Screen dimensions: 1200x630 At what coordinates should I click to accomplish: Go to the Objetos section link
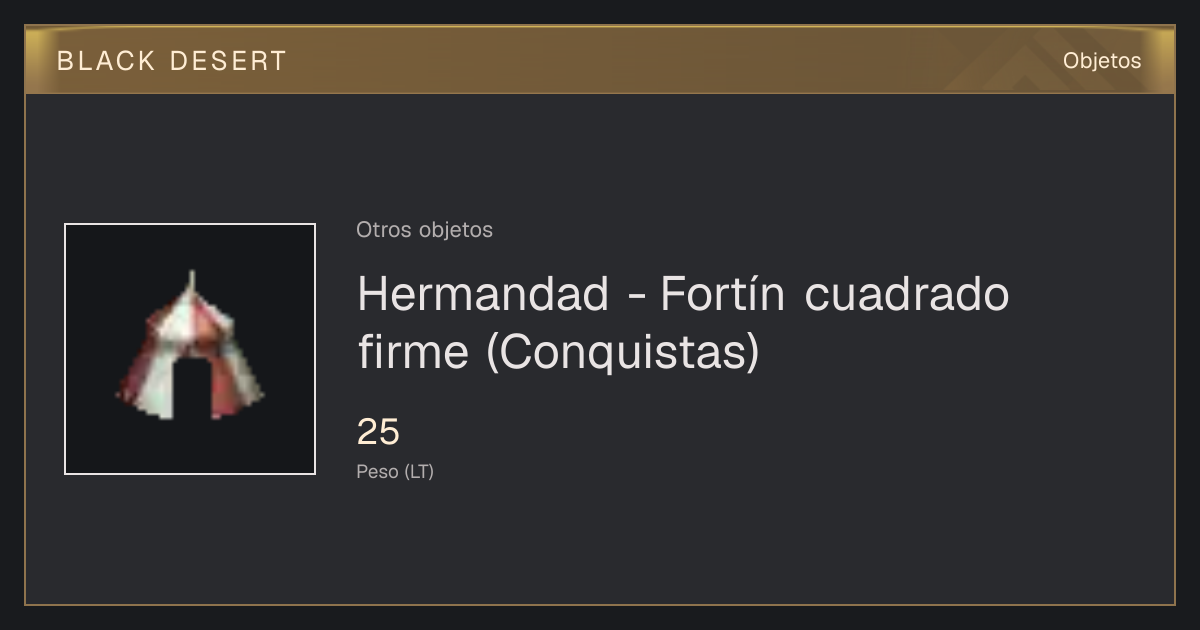coord(1102,61)
